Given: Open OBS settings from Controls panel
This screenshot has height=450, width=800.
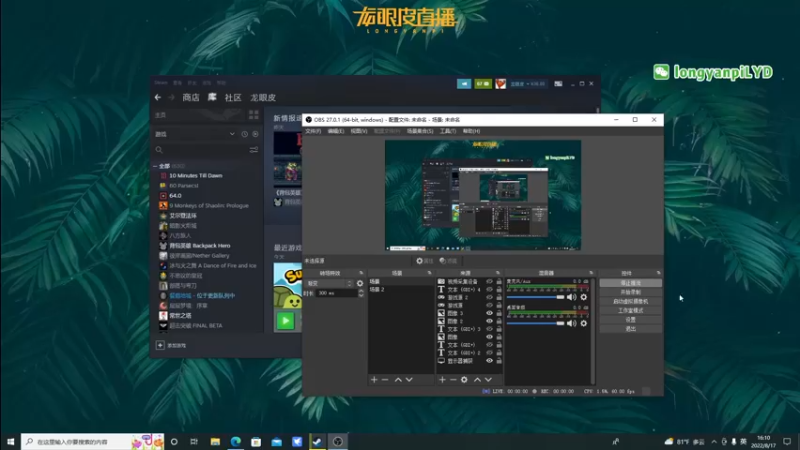Looking at the screenshot, I should pyautogui.click(x=631, y=319).
